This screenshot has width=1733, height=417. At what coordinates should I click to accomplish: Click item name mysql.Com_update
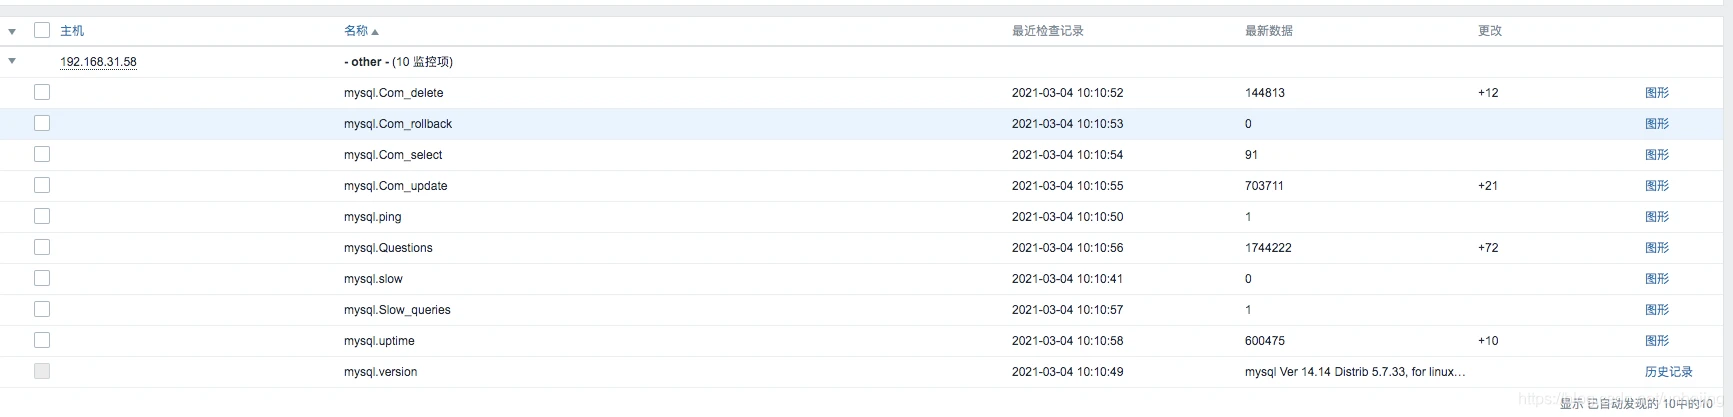point(395,186)
